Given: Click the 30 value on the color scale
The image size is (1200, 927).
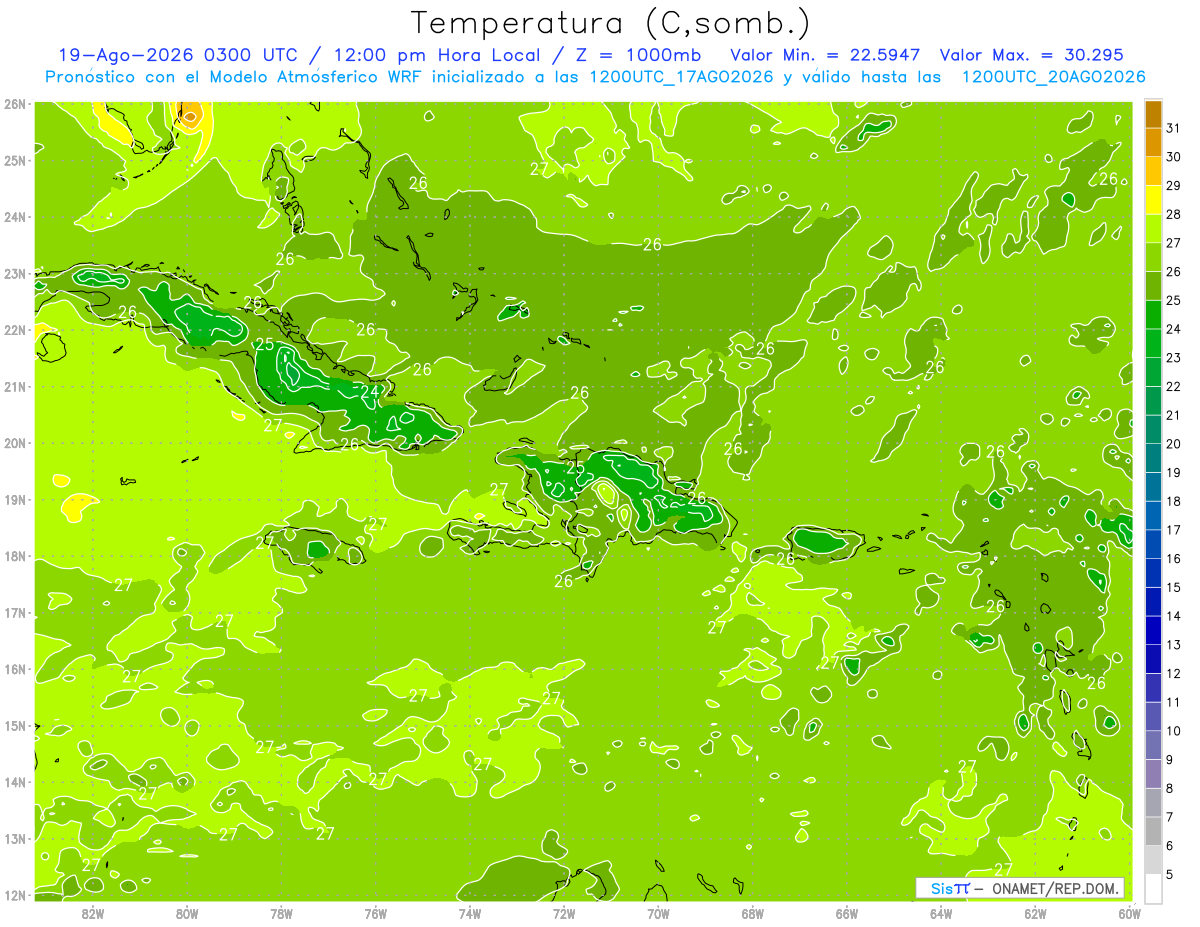Looking at the screenshot, I should pos(1174,157).
